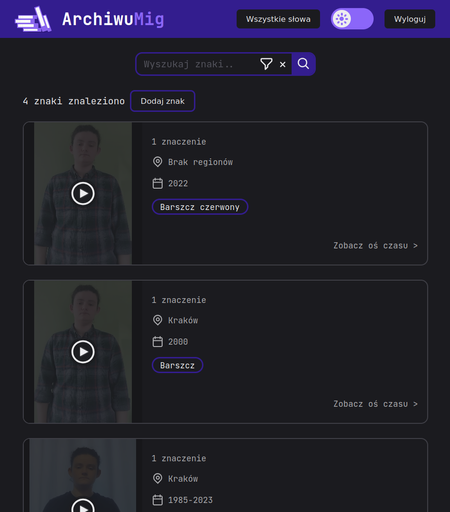Clear the search with the X icon
This screenshot has width=450, height=512.
[x=283, y=64]
